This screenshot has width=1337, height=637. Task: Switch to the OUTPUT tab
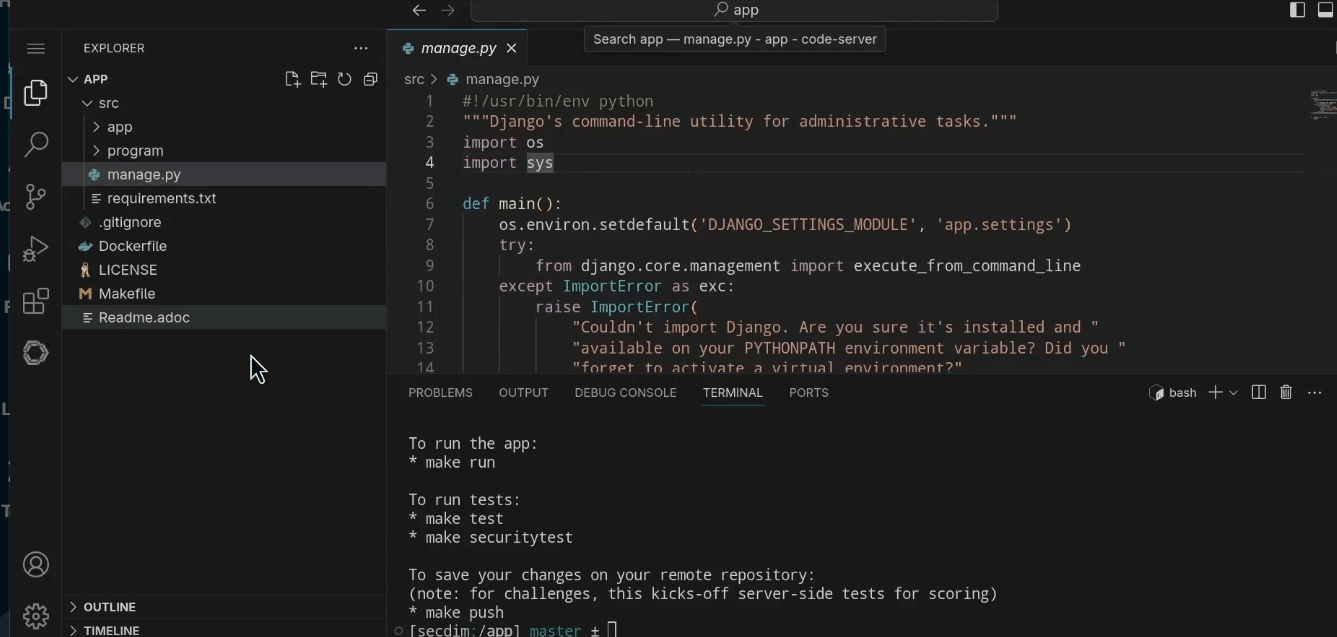[x=523, y=392]
